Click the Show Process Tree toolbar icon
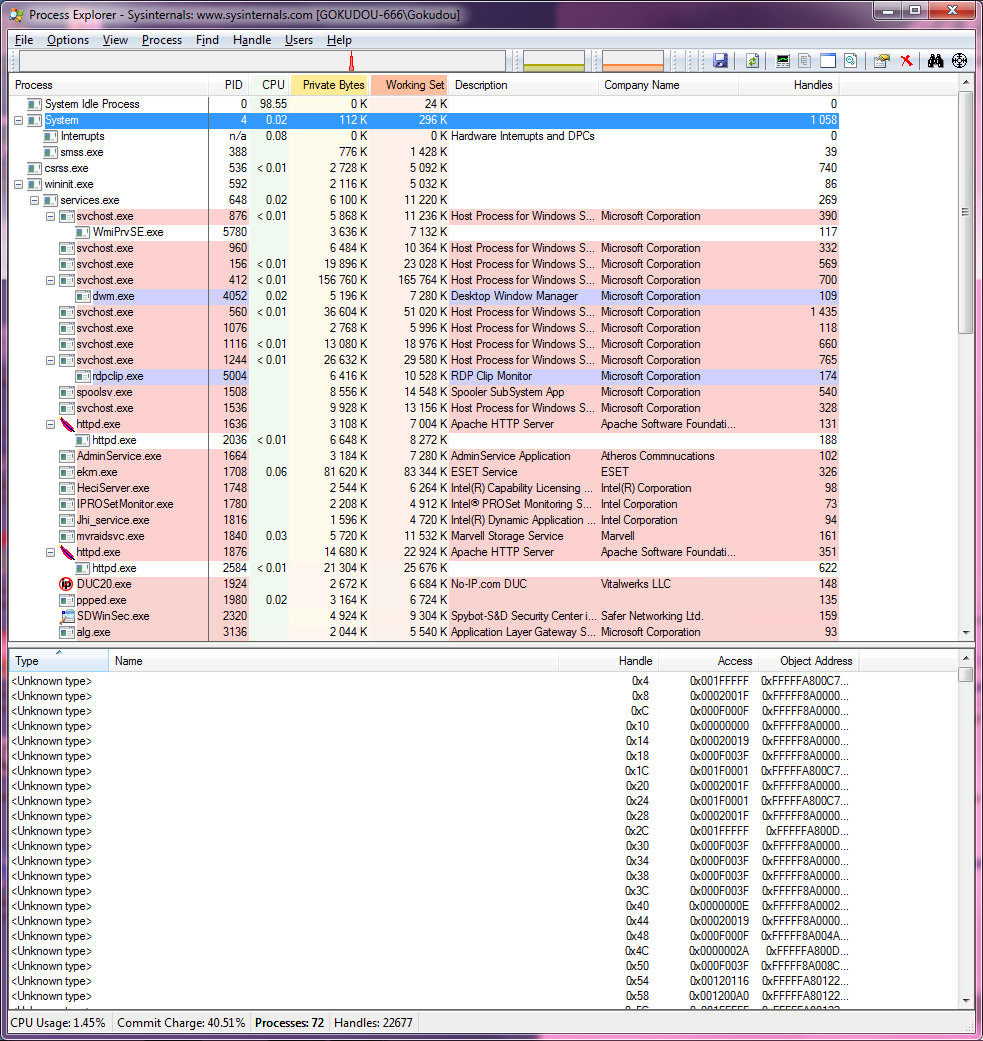Viewport: 983px width, 1041px height. (x=805, y=61)
